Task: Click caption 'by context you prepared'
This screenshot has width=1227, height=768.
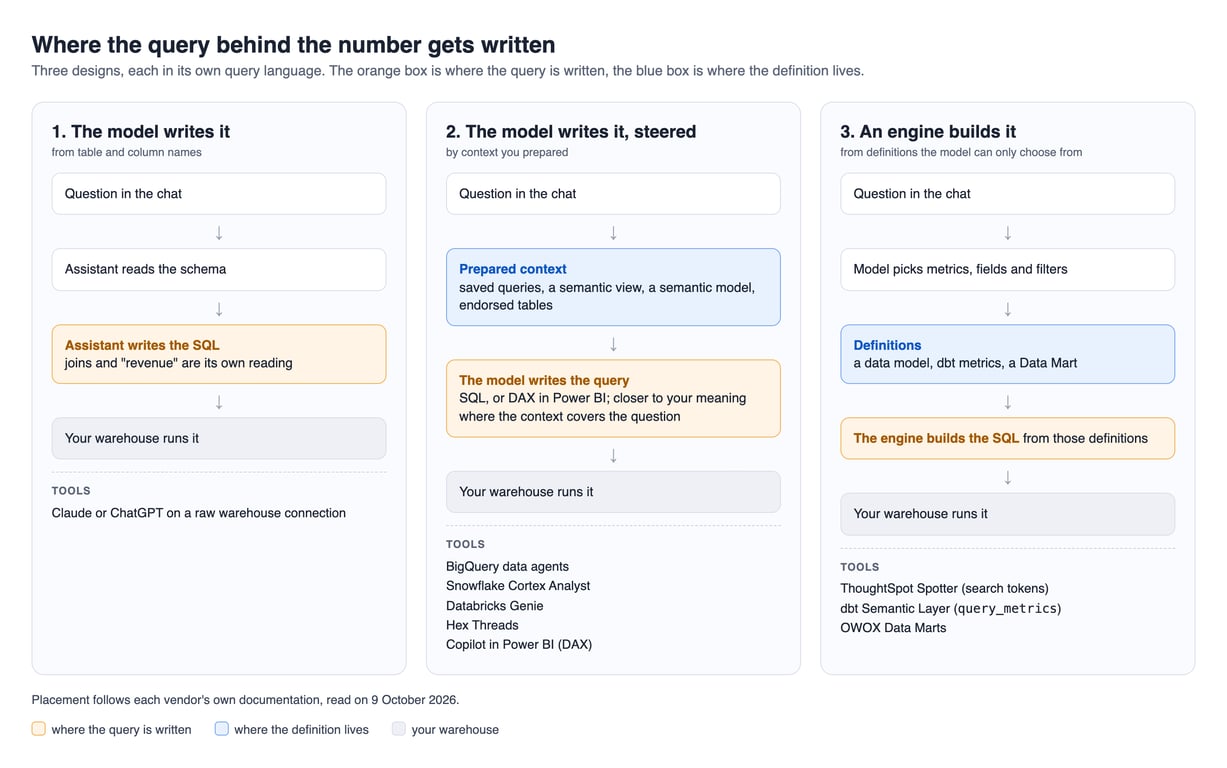Action: coord(507,152)
